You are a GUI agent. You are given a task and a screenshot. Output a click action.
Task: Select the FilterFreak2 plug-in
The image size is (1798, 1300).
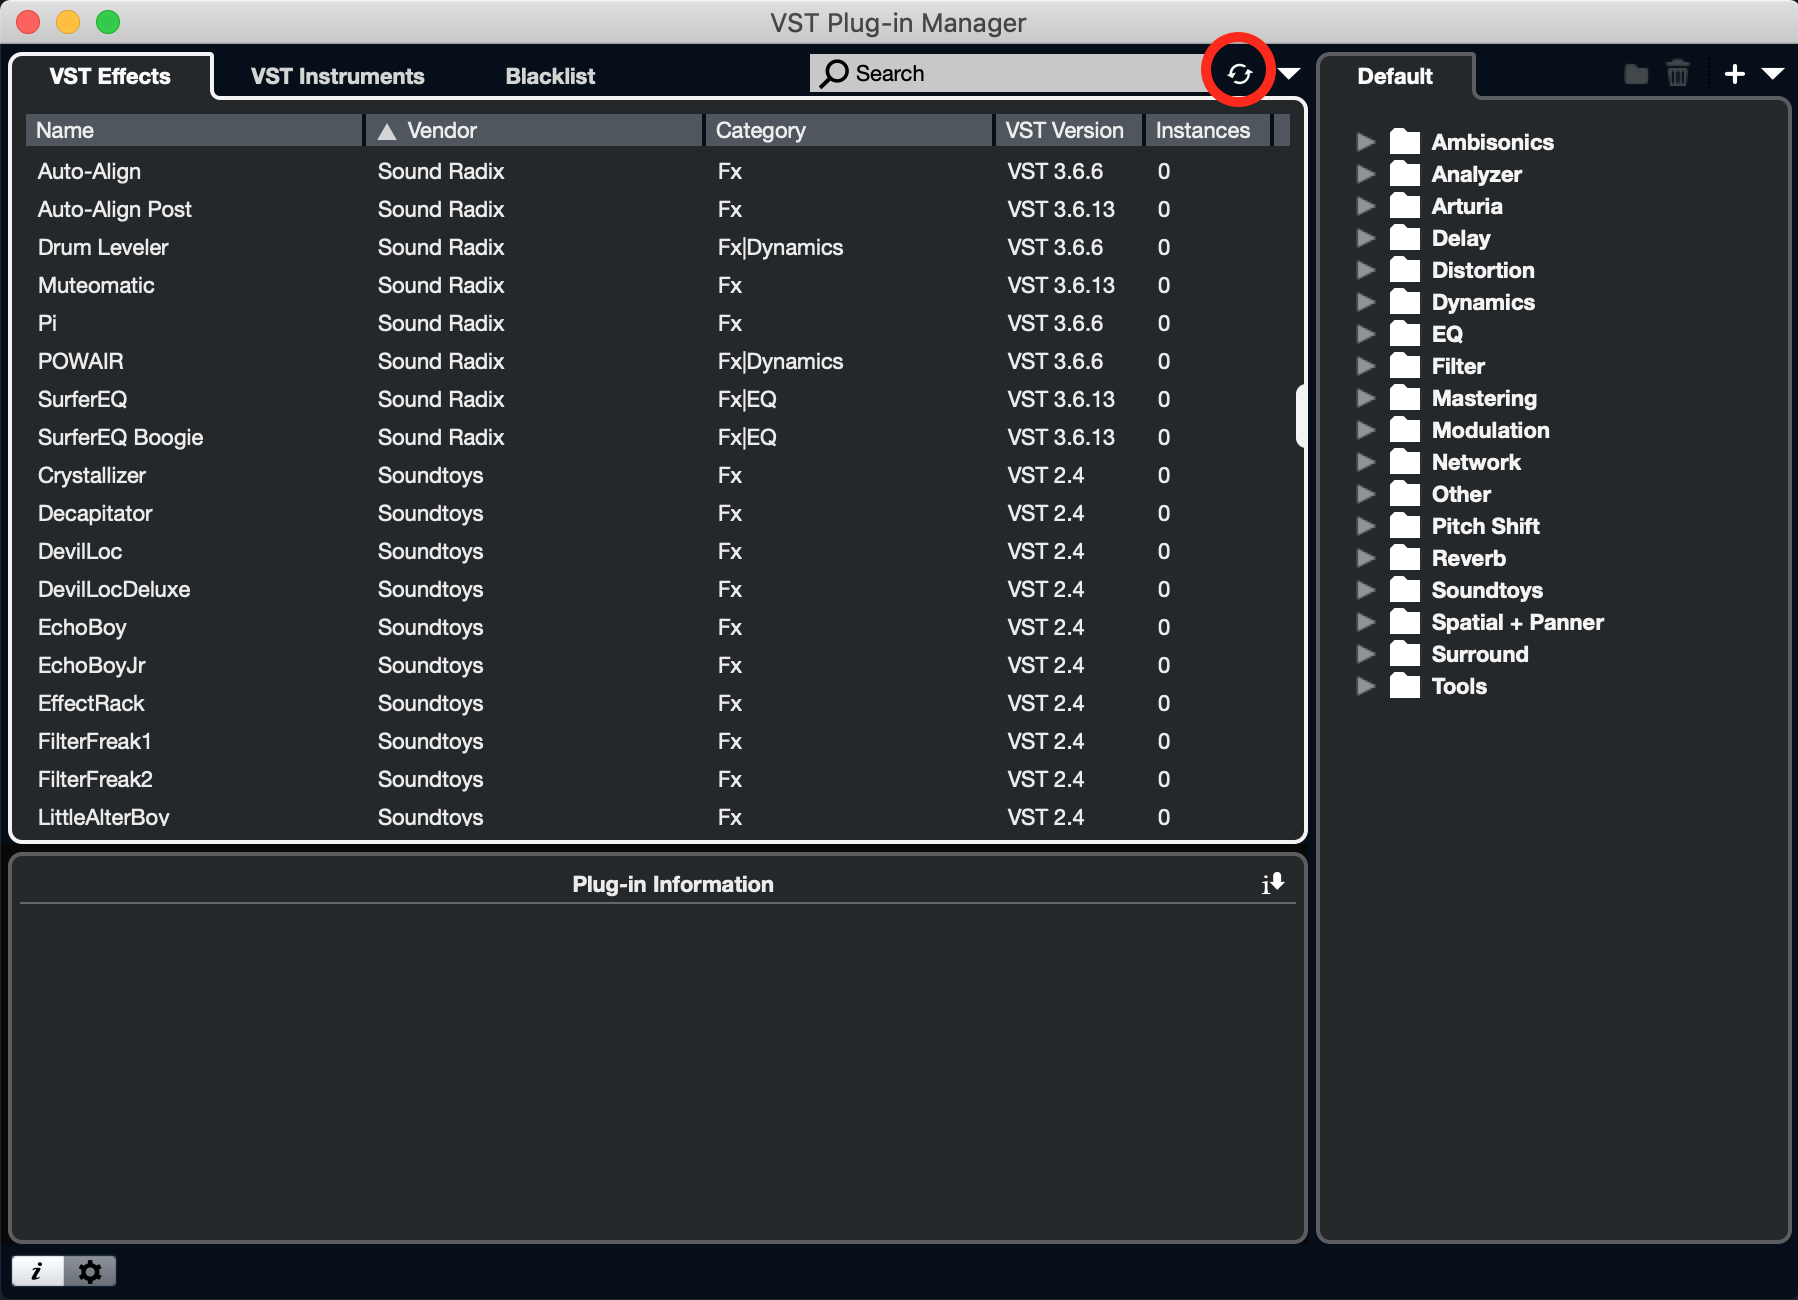click(658, 779)
